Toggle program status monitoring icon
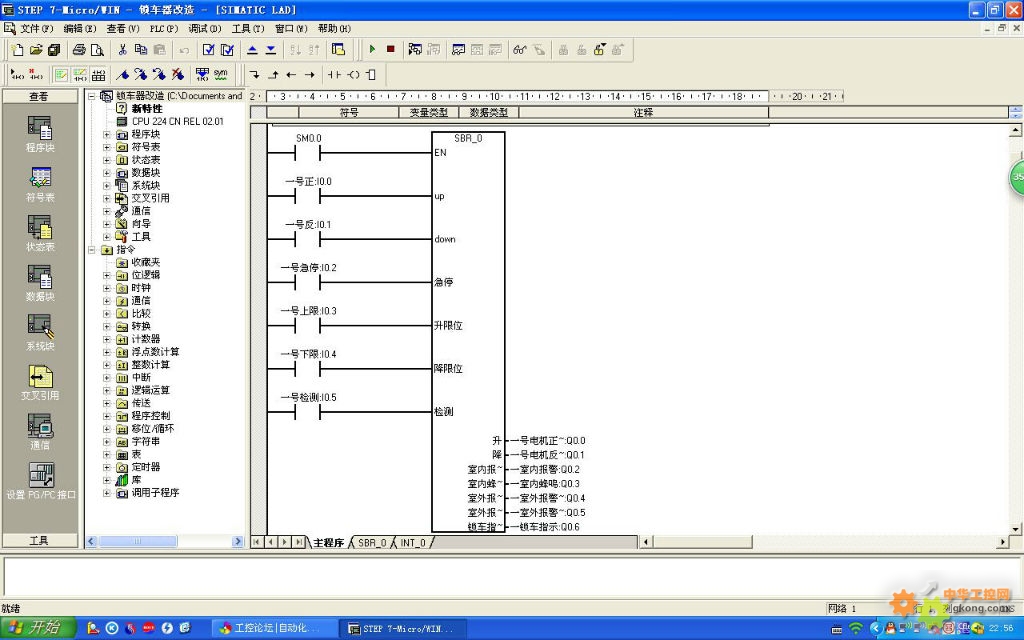 415,50
